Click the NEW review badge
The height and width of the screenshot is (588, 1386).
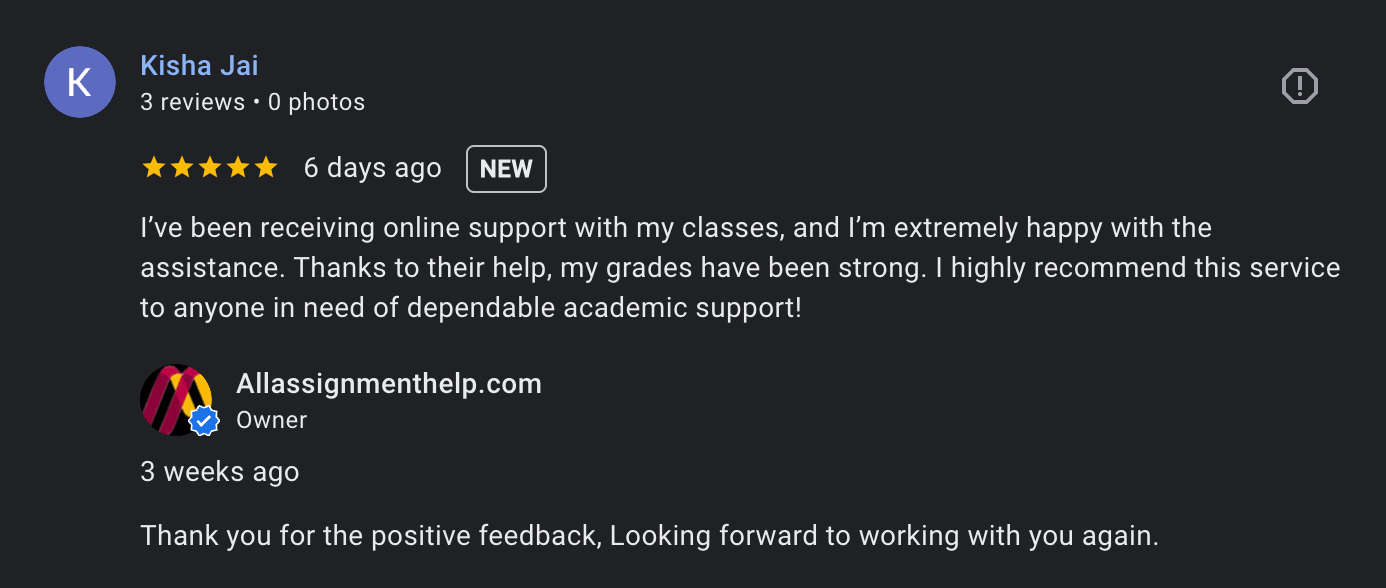tap(506, 168)
